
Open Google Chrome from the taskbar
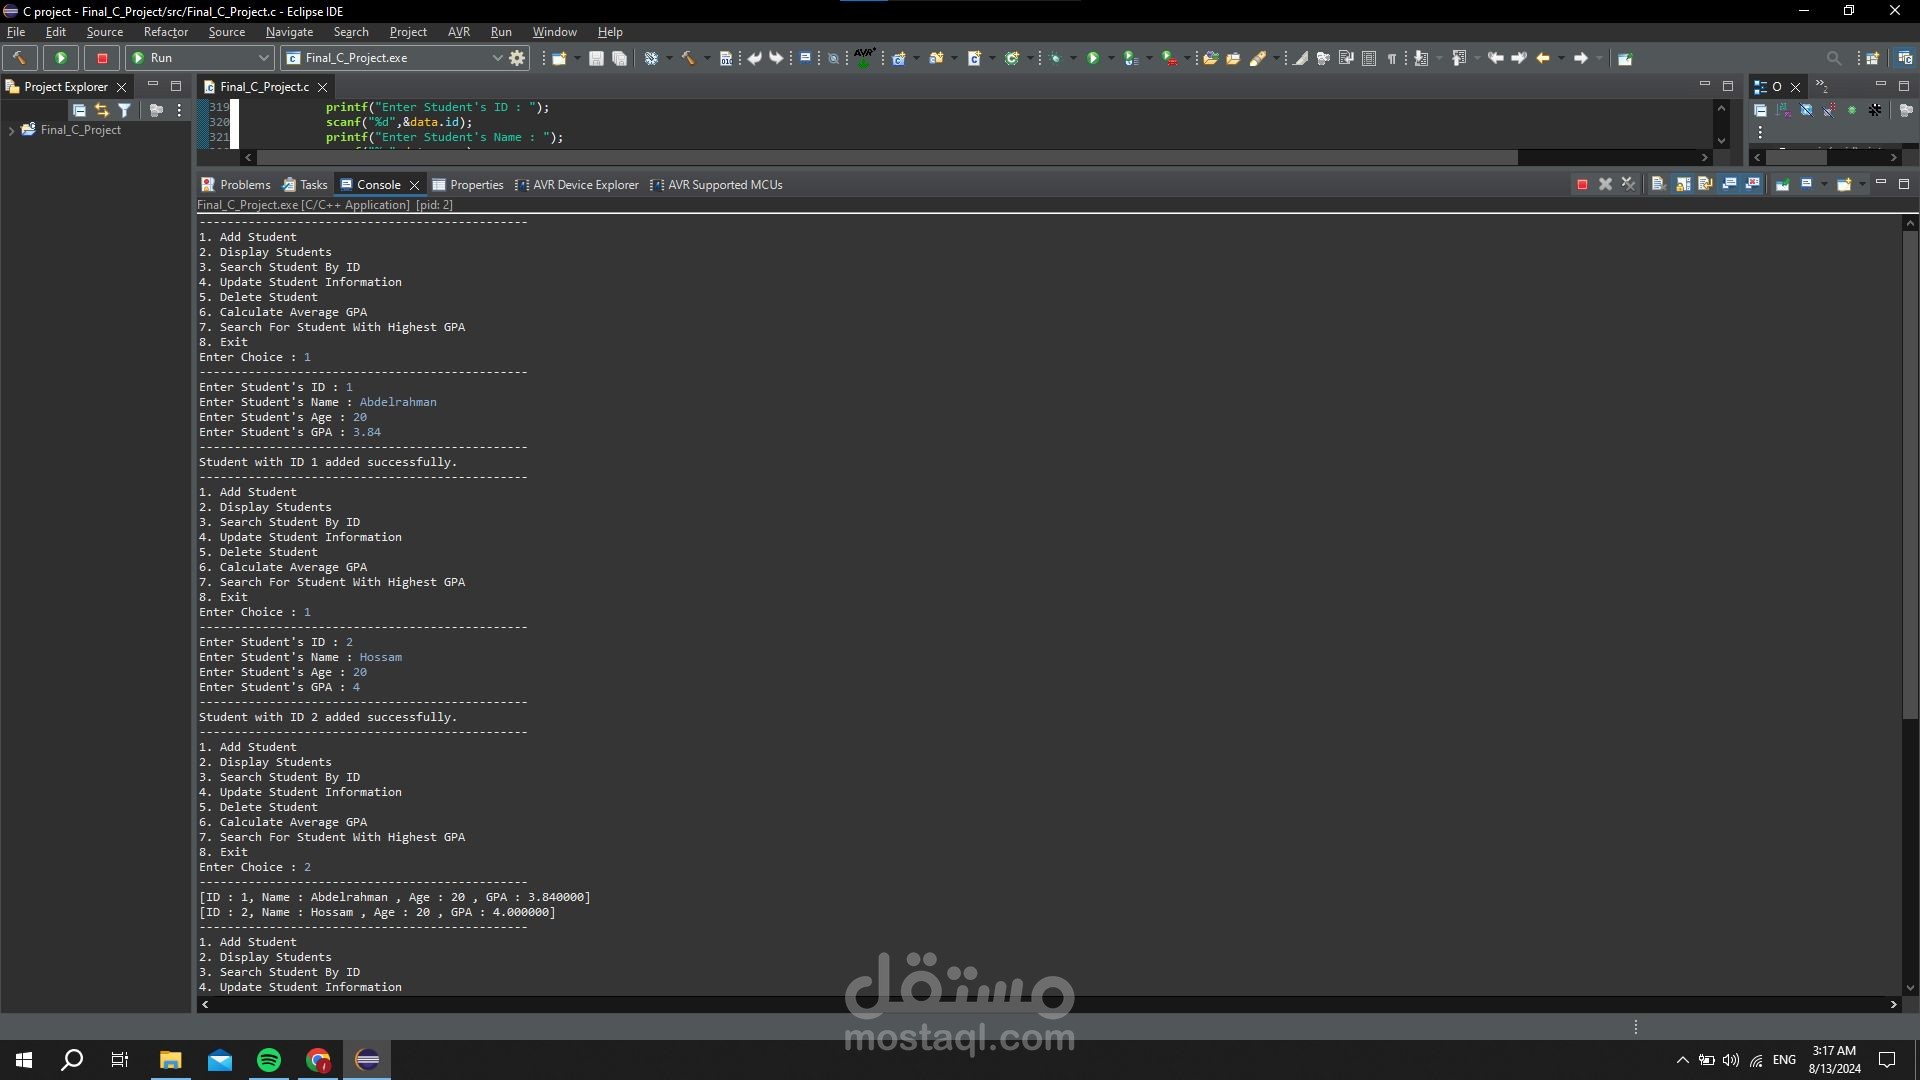point(318,1060)
